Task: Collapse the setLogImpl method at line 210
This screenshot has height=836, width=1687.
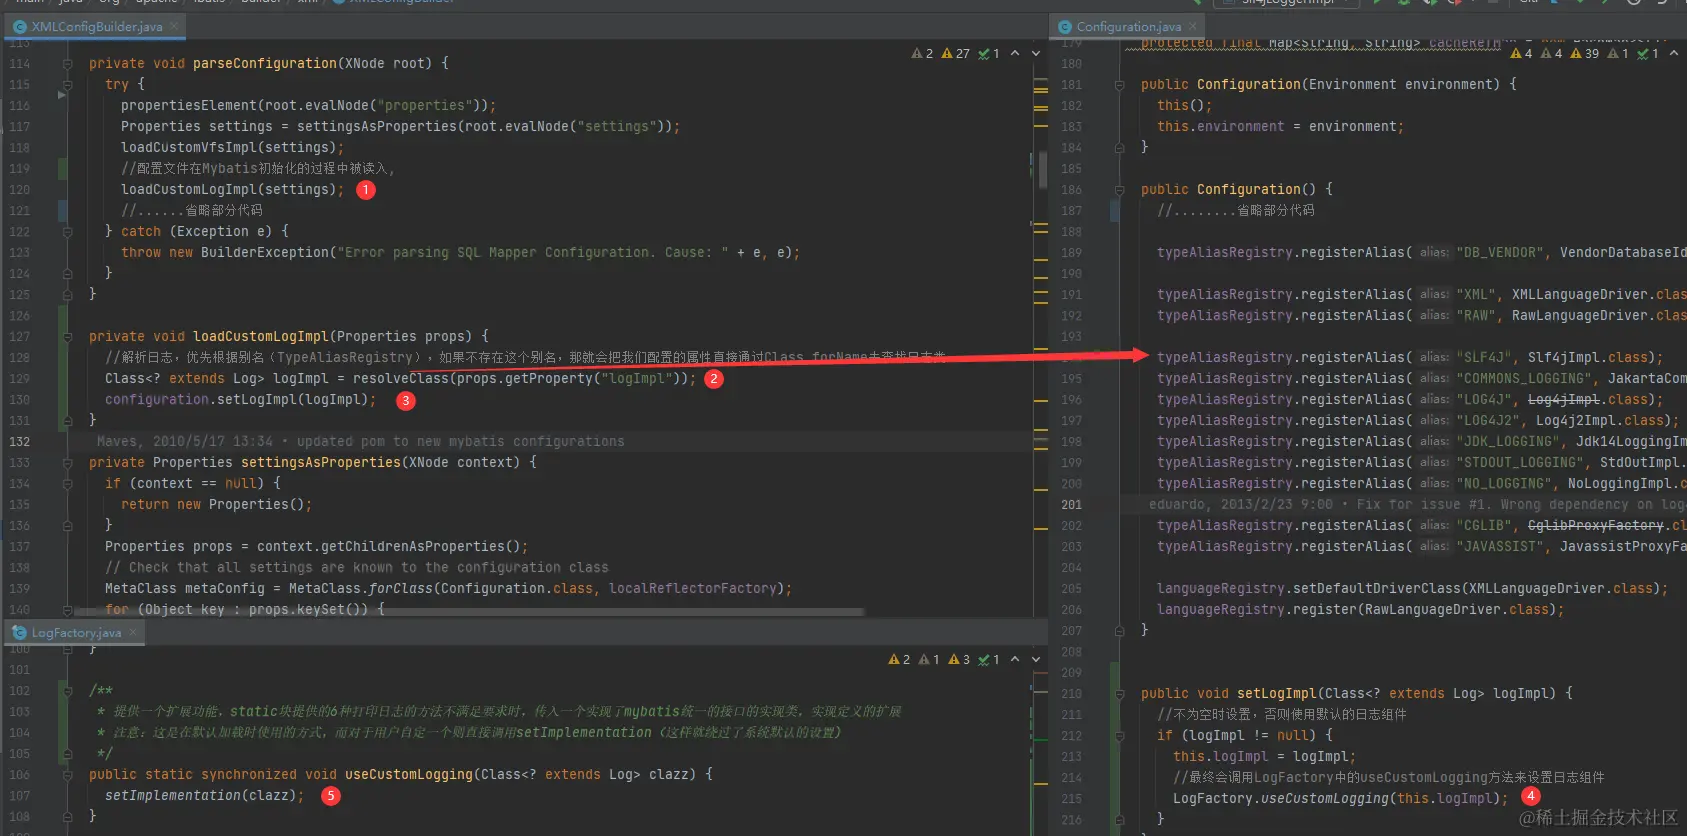Action: (1120, 693)
